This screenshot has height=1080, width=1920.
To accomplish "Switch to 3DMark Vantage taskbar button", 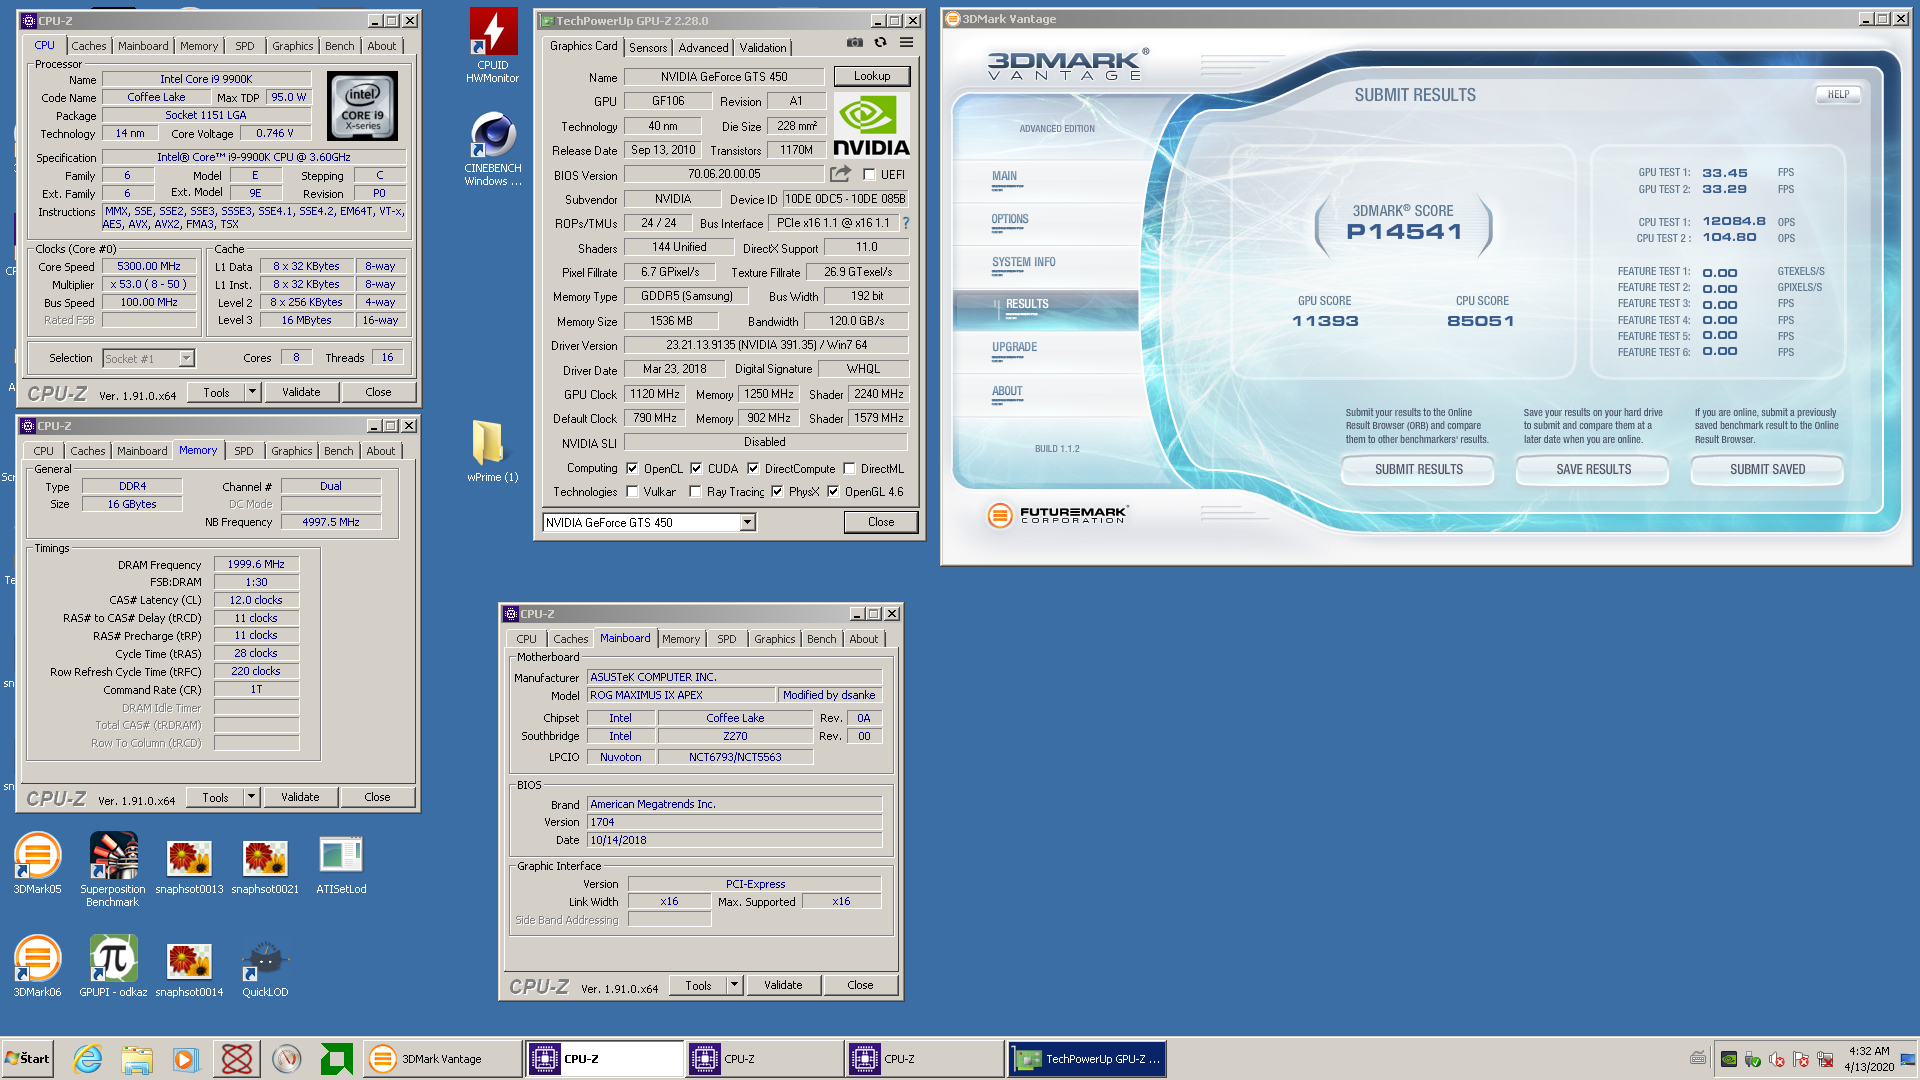I will point(441,1058).
